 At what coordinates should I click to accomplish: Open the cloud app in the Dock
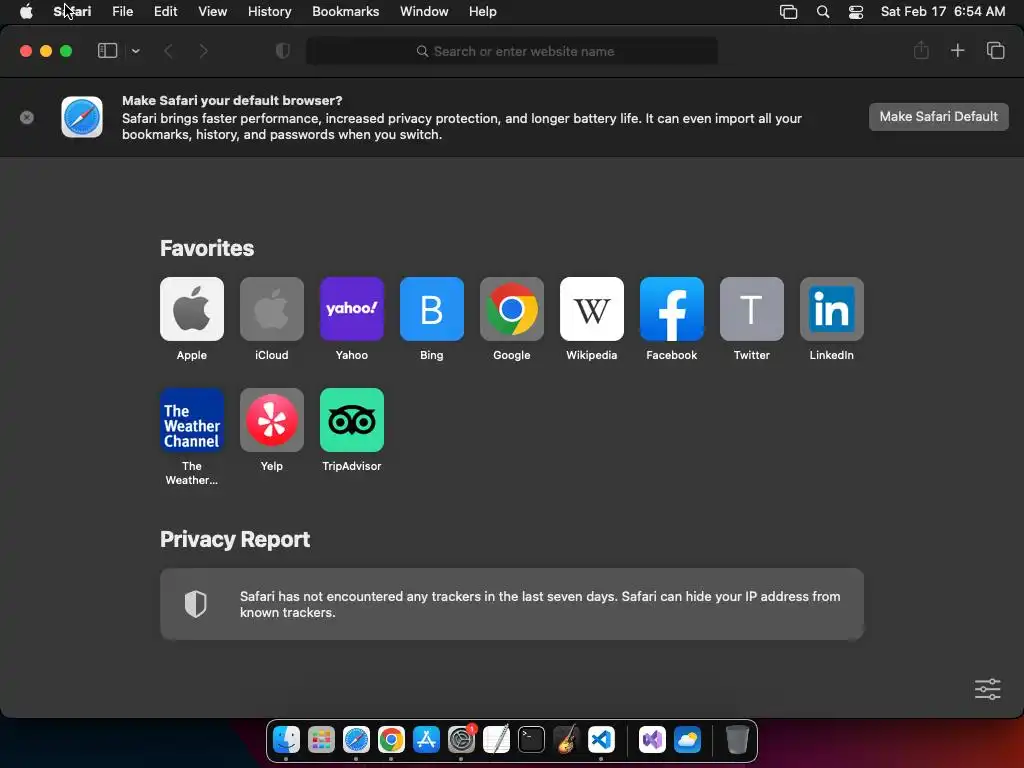tap(687, 740)
